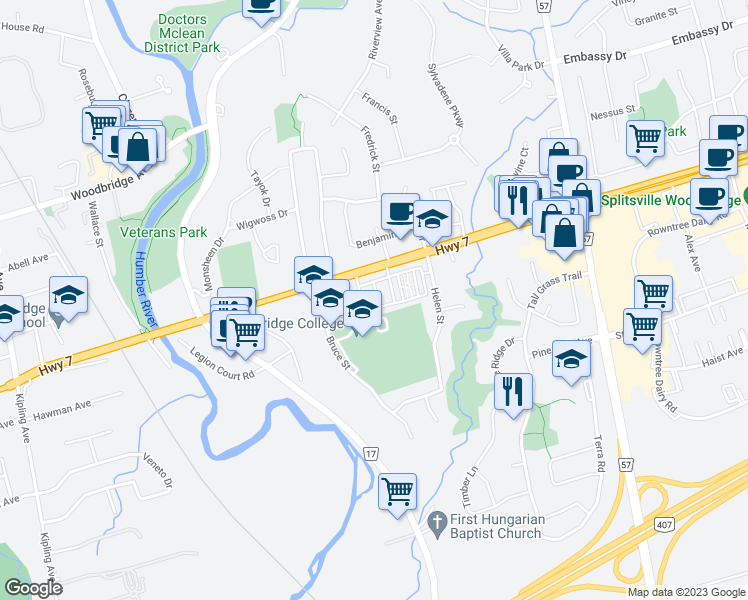Click the coffee cup marker at top near Doctors Mclean Park

click(261, 7)
